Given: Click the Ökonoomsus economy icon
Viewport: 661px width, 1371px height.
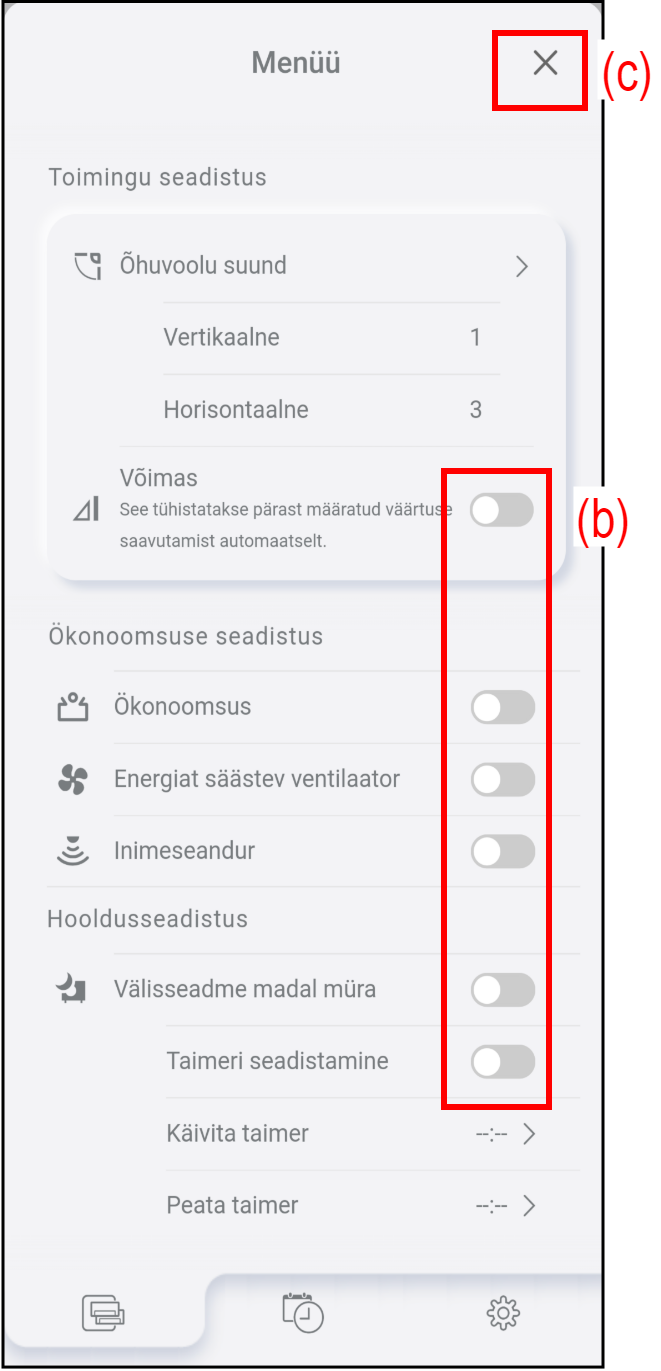Looking at the screenshot, I should pos(73,707).
